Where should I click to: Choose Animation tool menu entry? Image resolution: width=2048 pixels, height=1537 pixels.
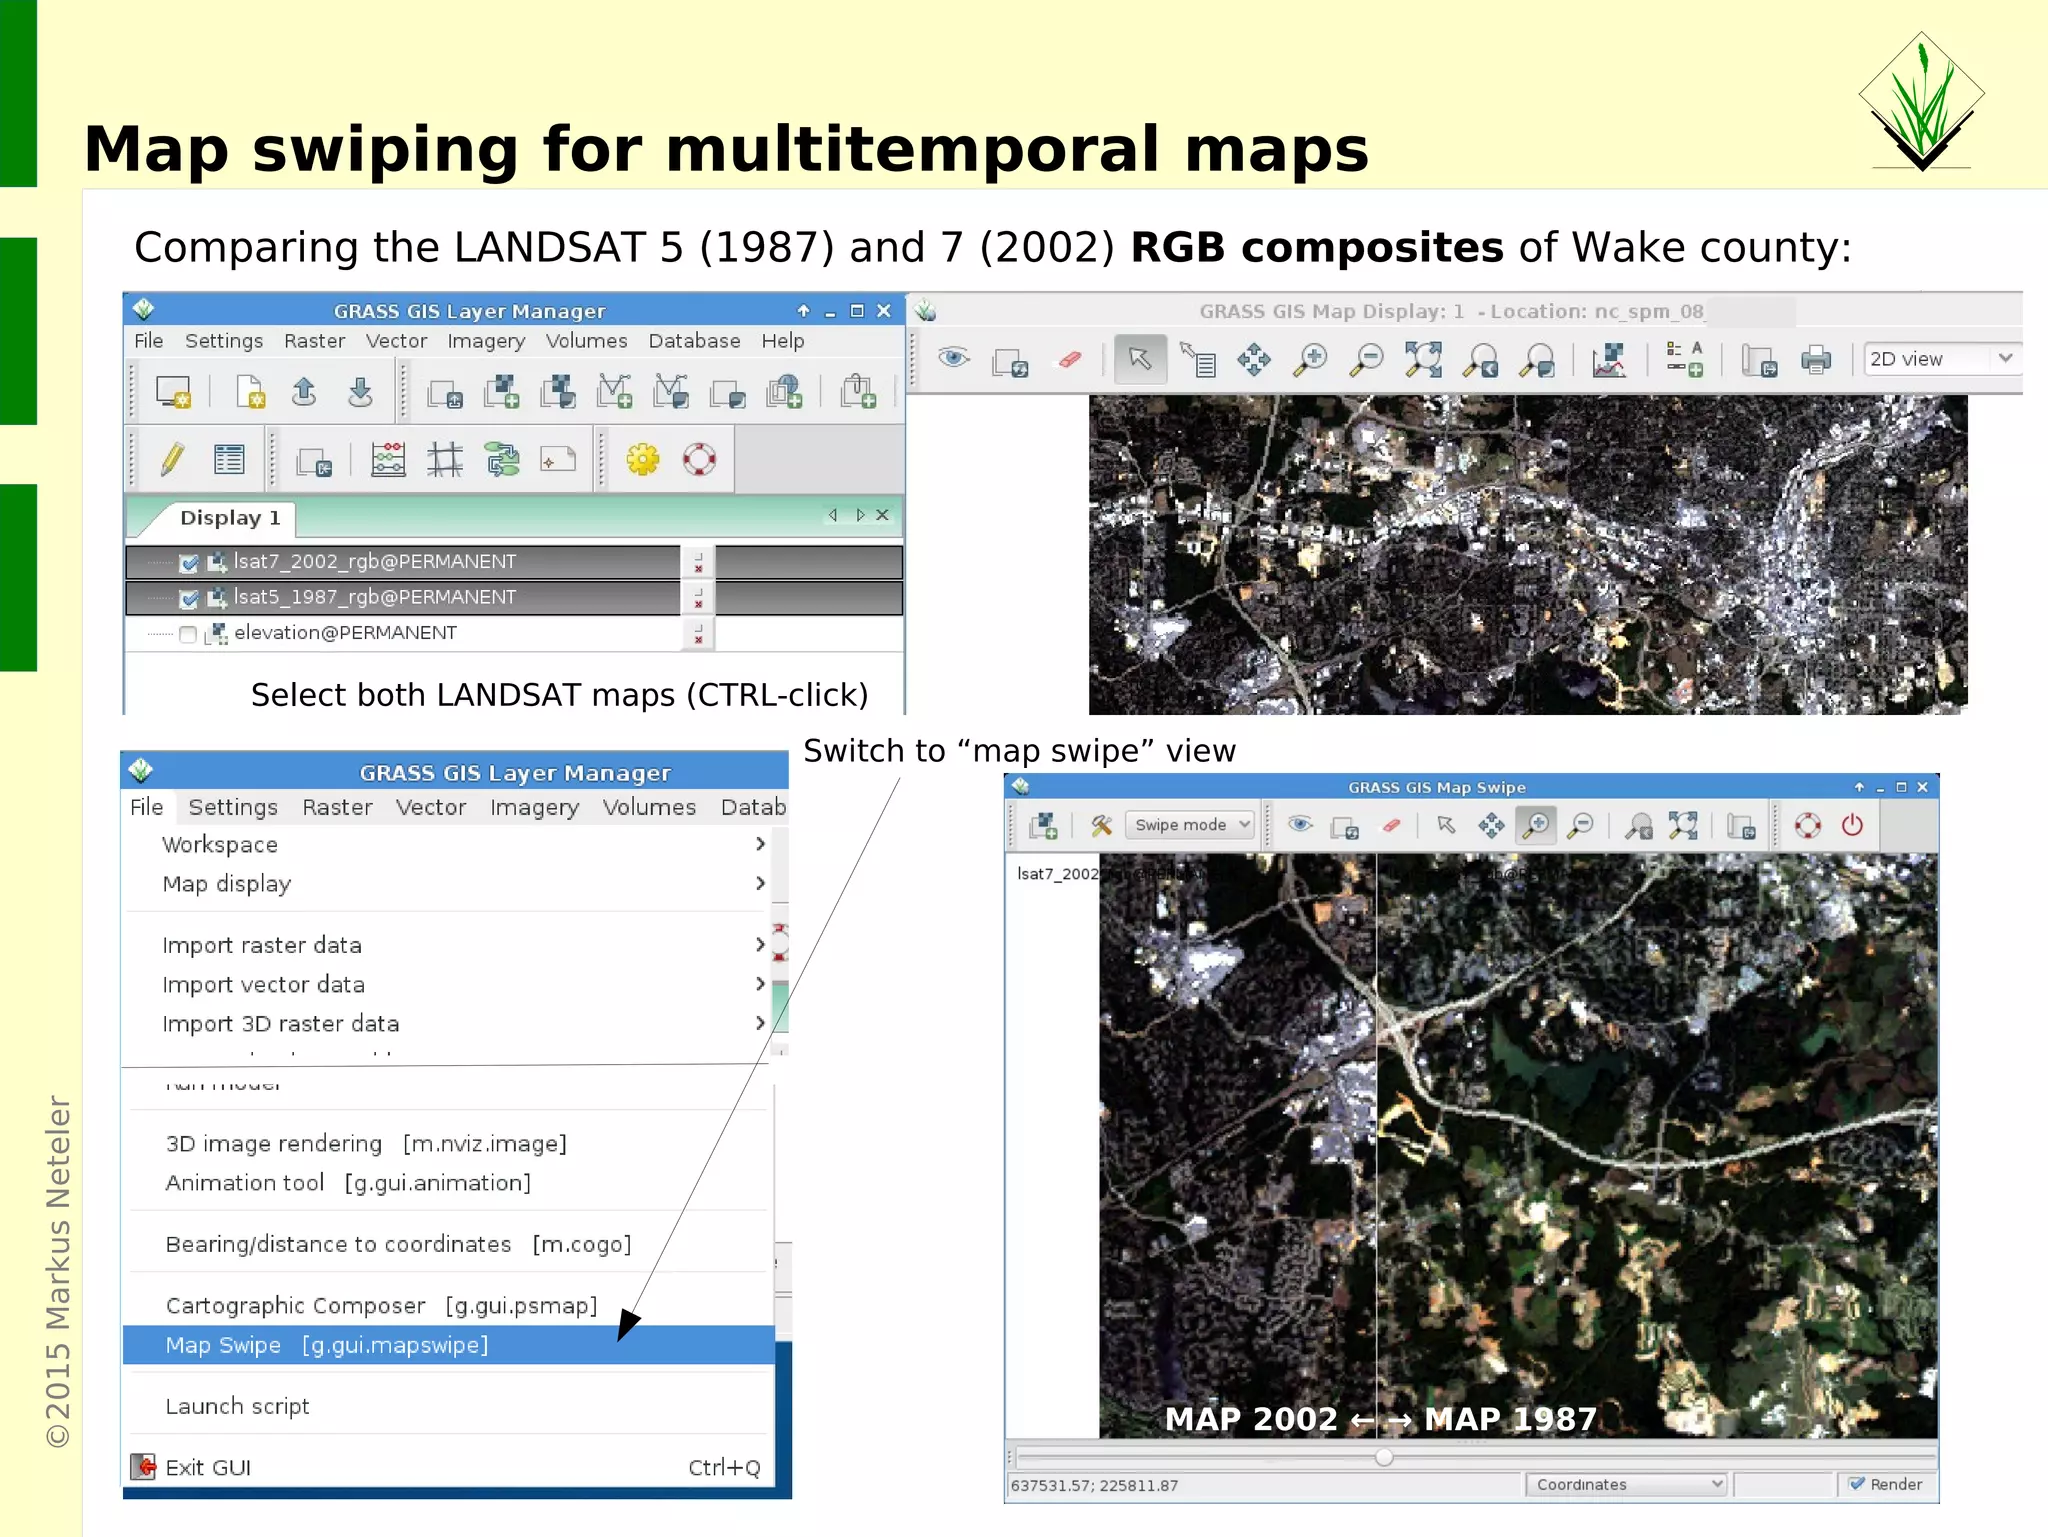448,1183
